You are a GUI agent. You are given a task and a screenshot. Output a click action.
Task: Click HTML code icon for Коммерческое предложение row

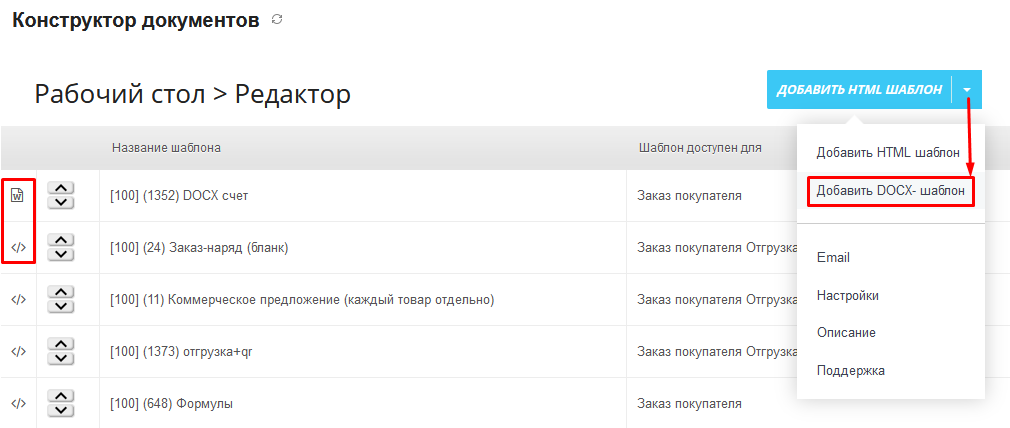(18, 299)
